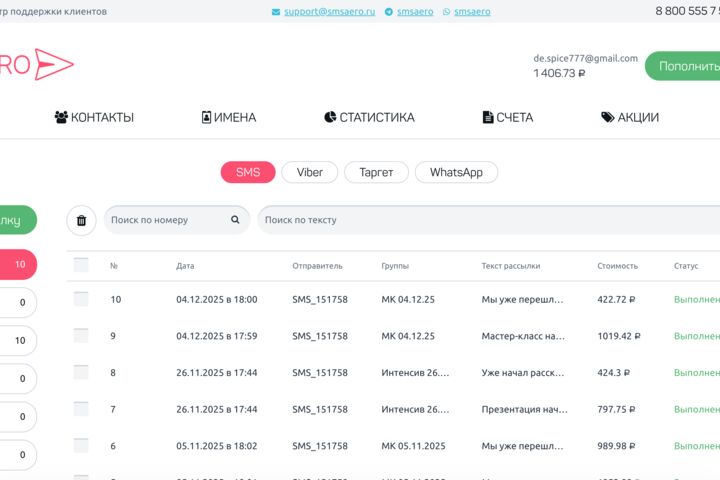Open the ИМЕНА menu section
The image size is (720, 480).
click(229, 117)
